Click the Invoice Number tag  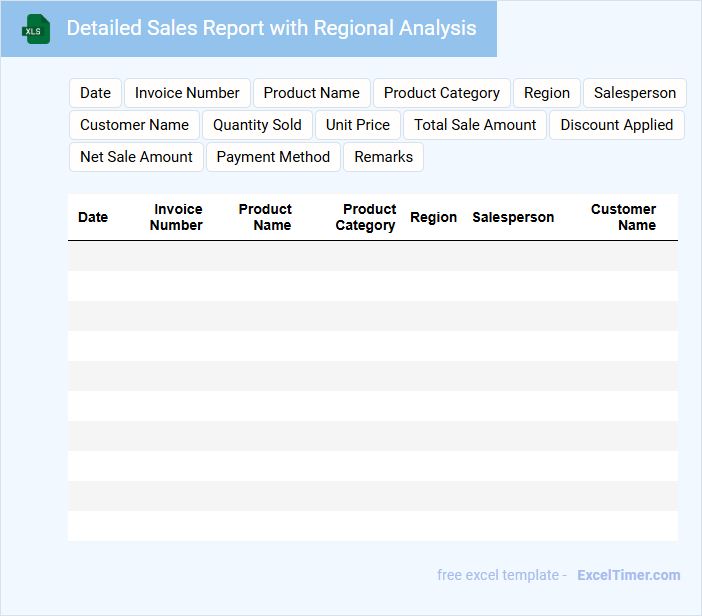pos(187,93)
